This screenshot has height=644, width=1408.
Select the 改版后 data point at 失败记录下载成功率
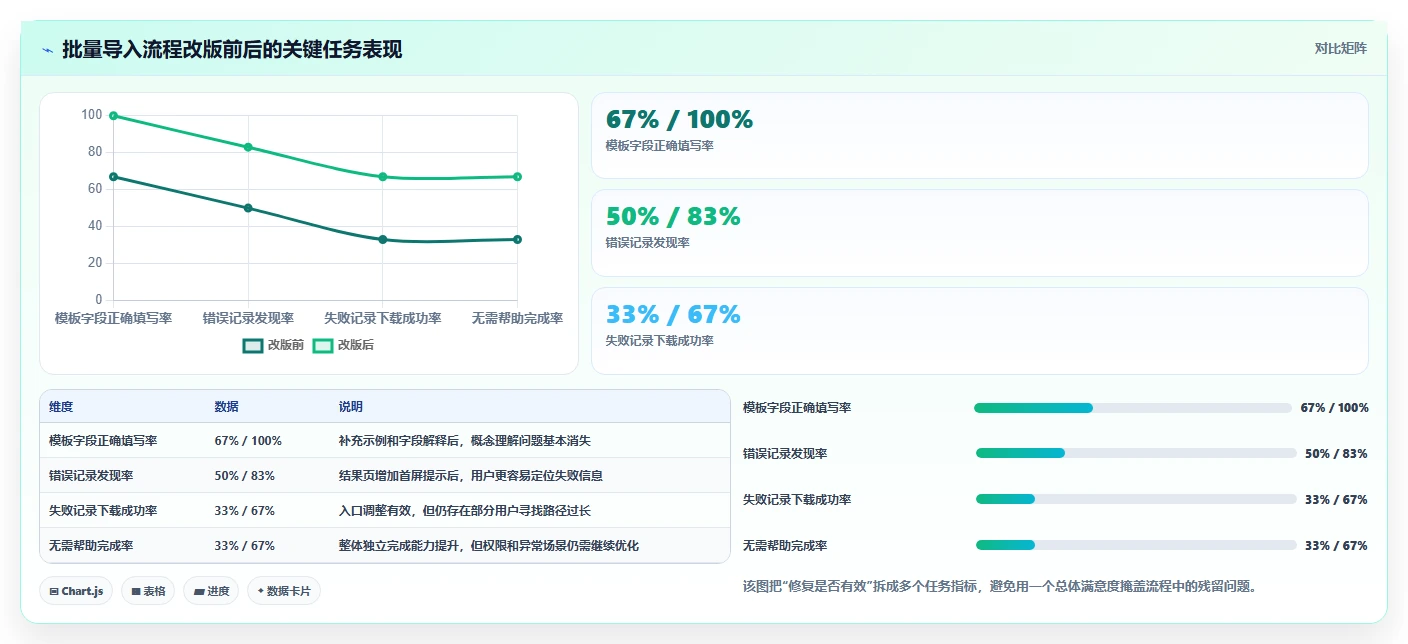click(x=382, y=177)
